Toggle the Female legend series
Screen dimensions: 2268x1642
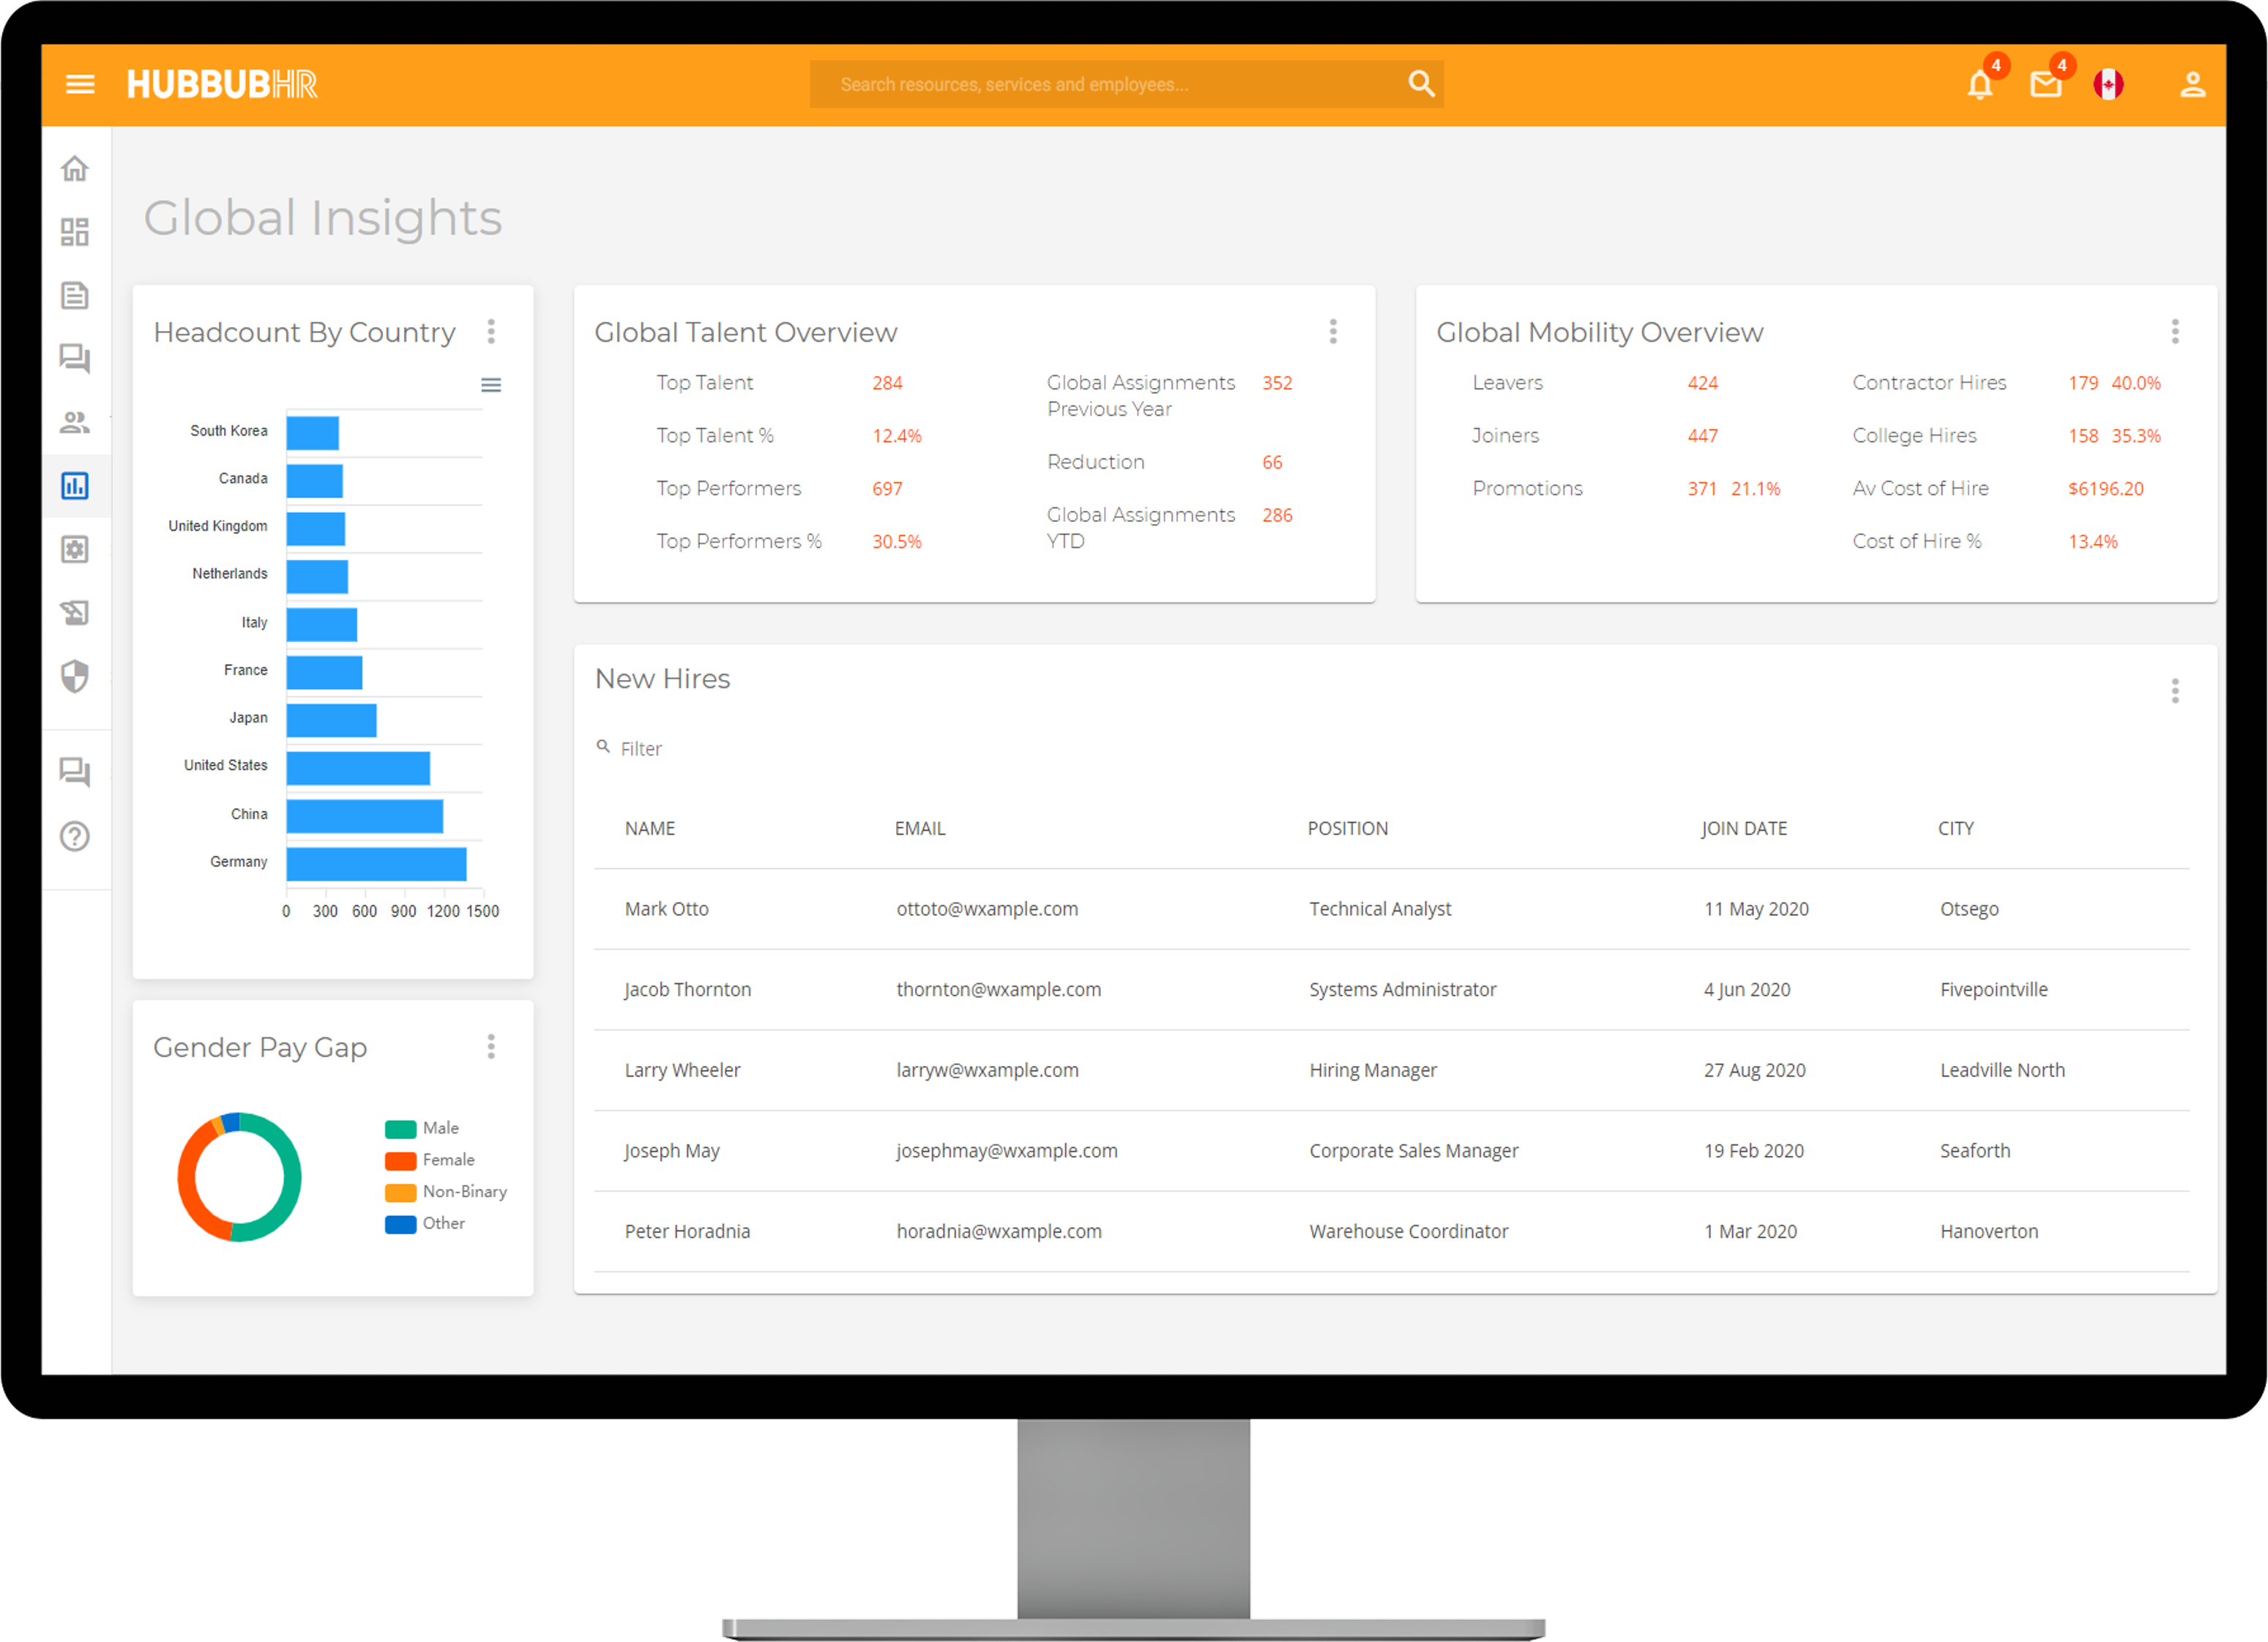[x=447, y=1160]
